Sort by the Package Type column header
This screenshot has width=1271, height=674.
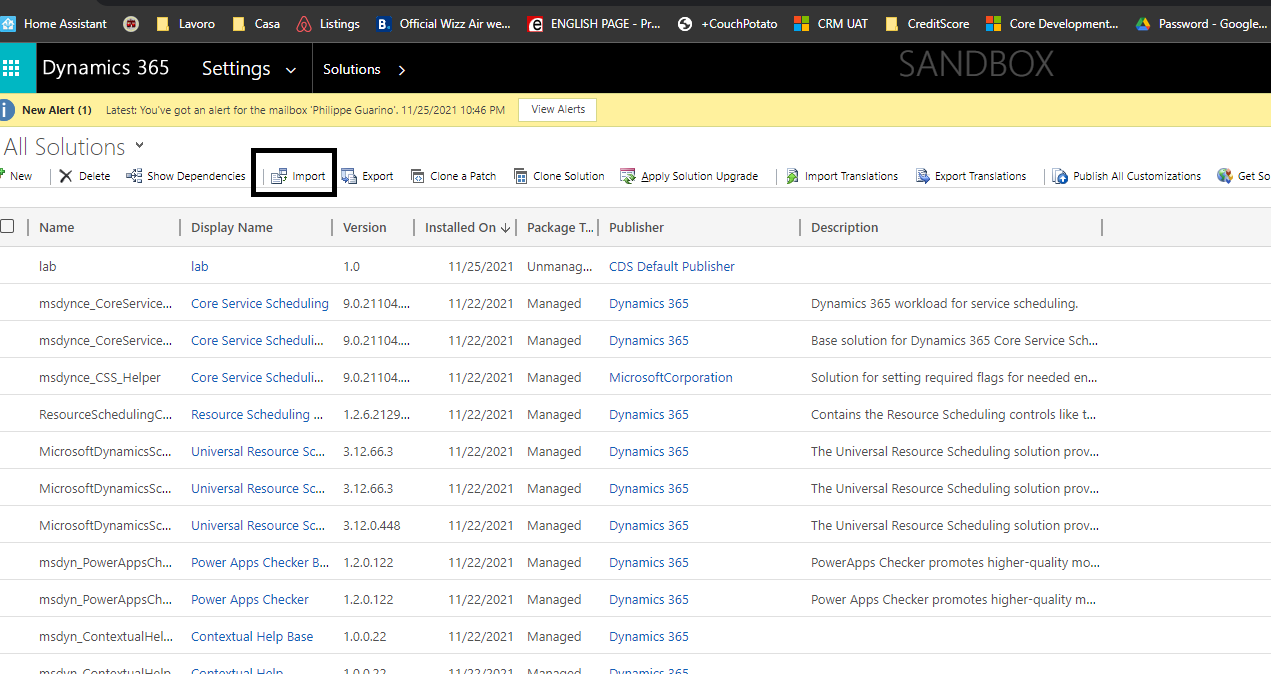point(560,227)
